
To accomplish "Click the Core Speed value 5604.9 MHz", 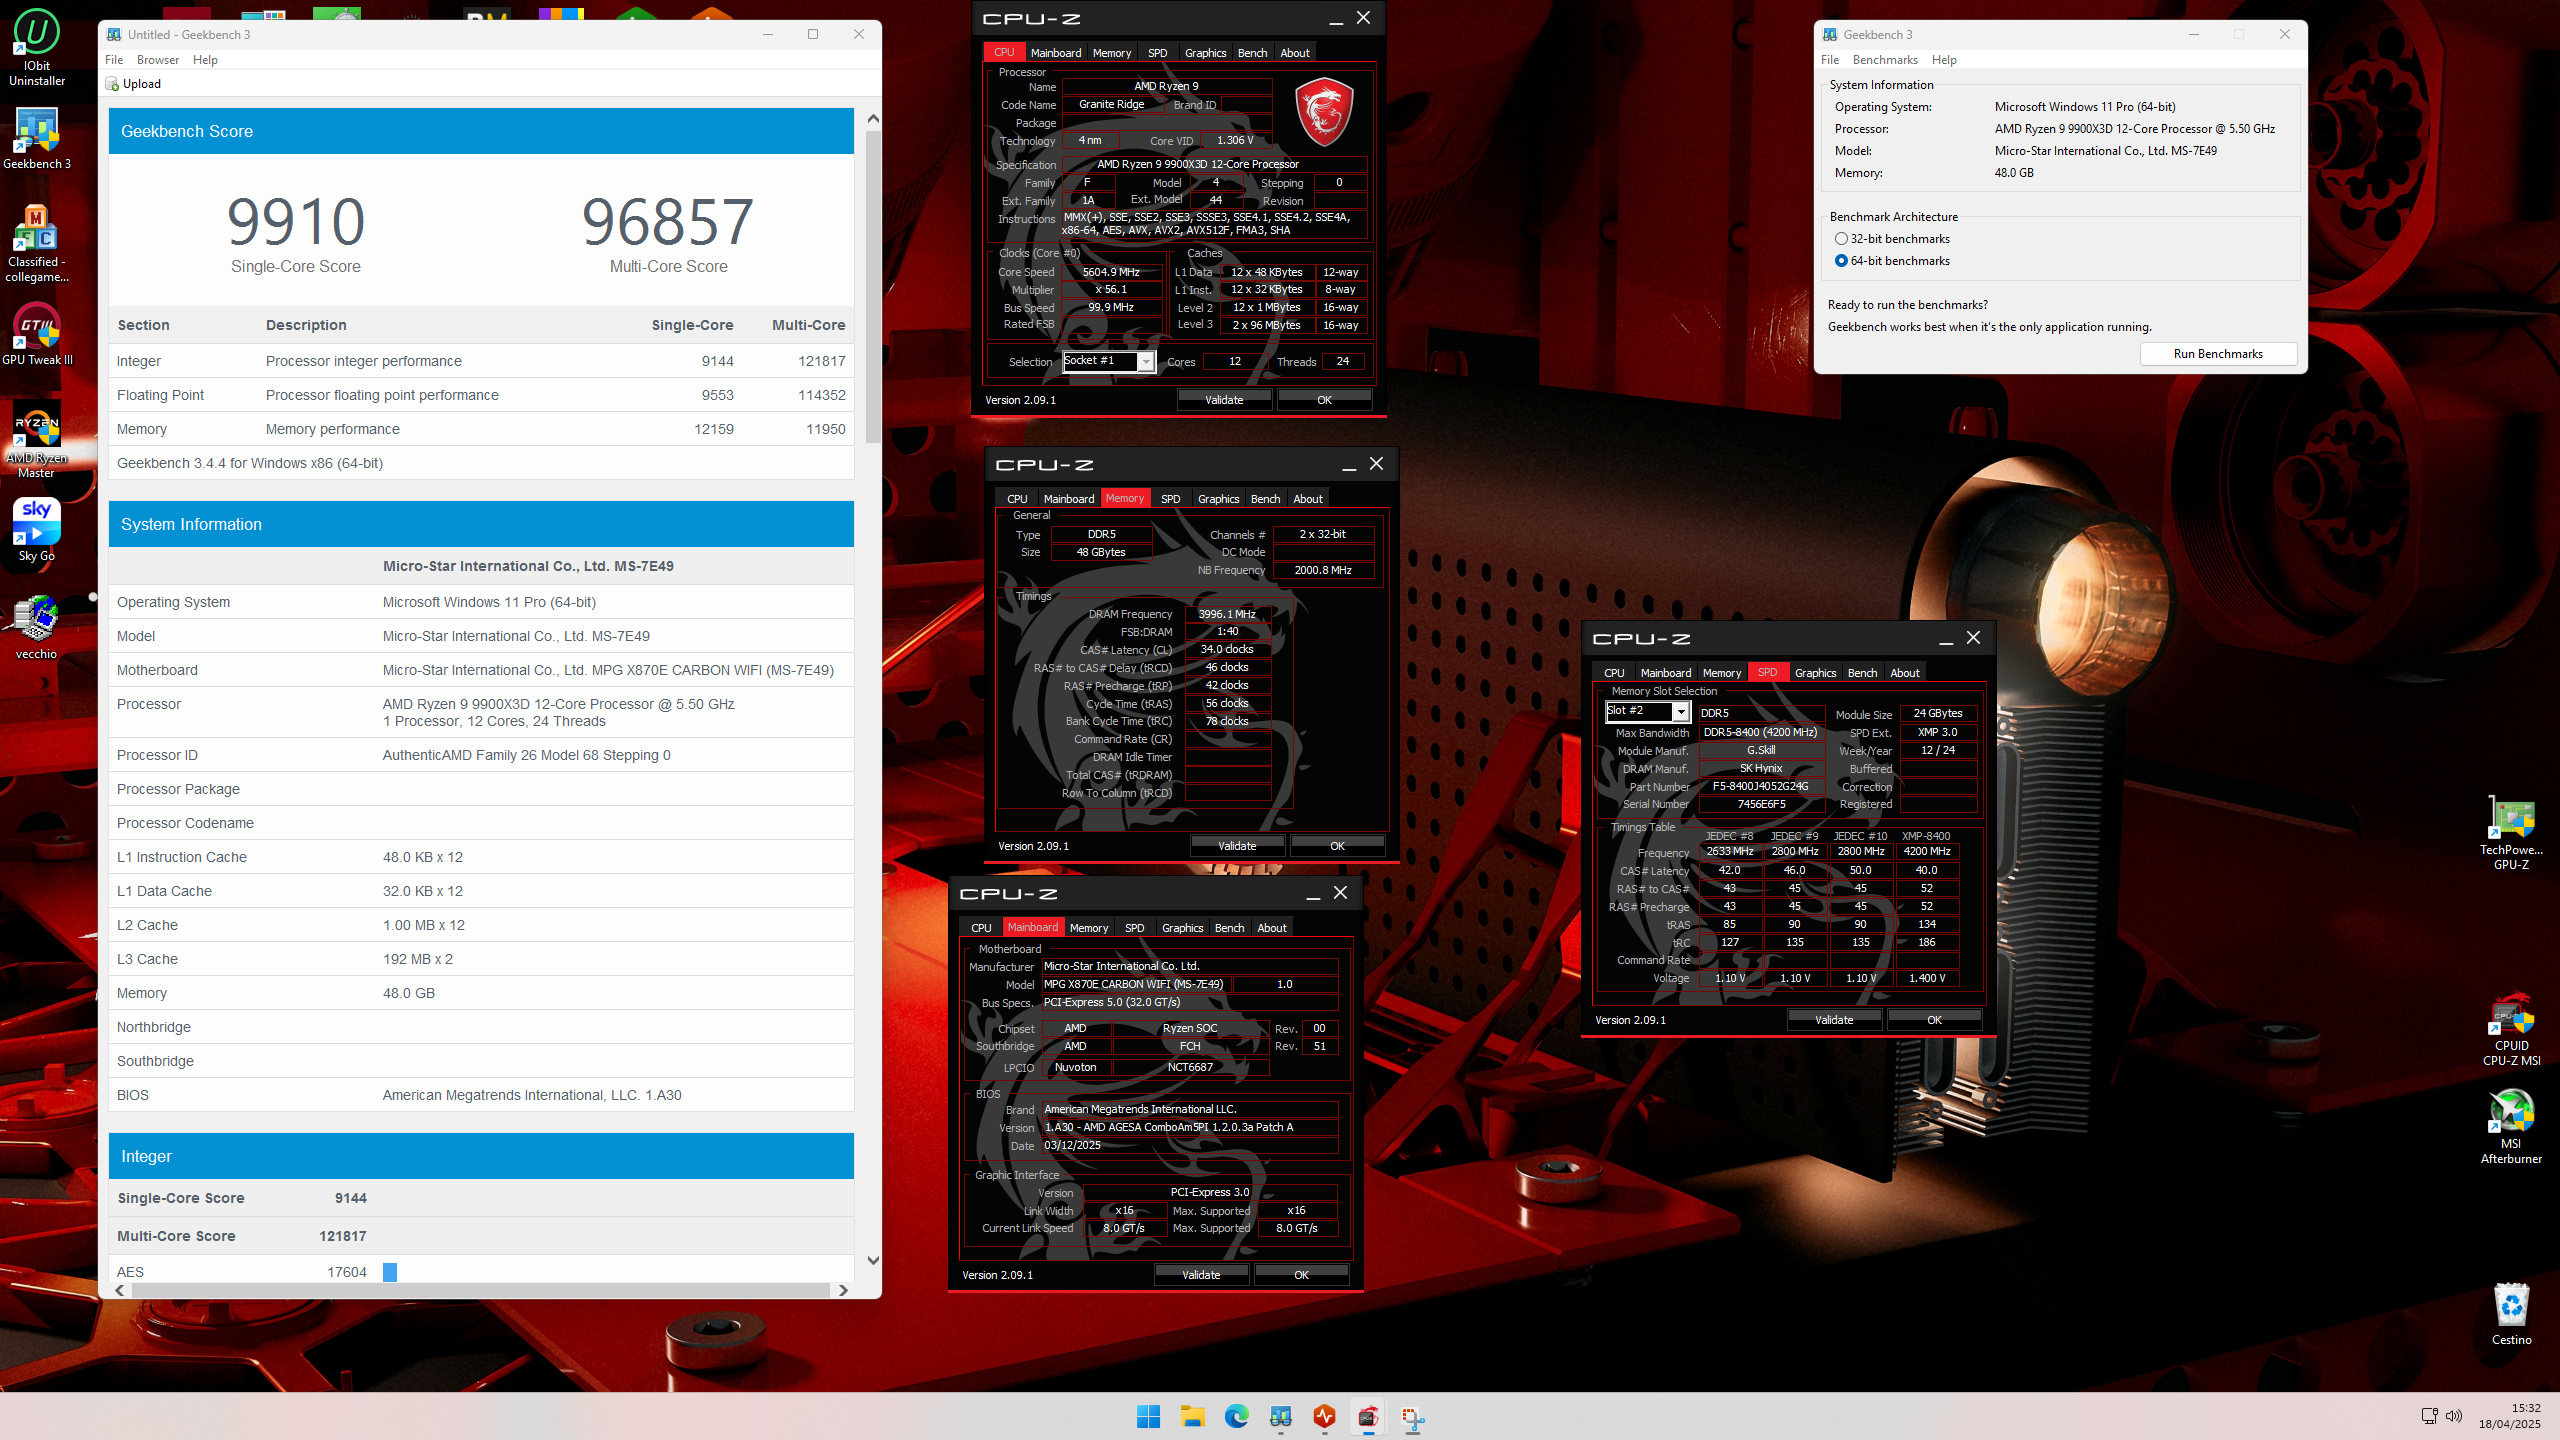I will [x=1111, y=272].
